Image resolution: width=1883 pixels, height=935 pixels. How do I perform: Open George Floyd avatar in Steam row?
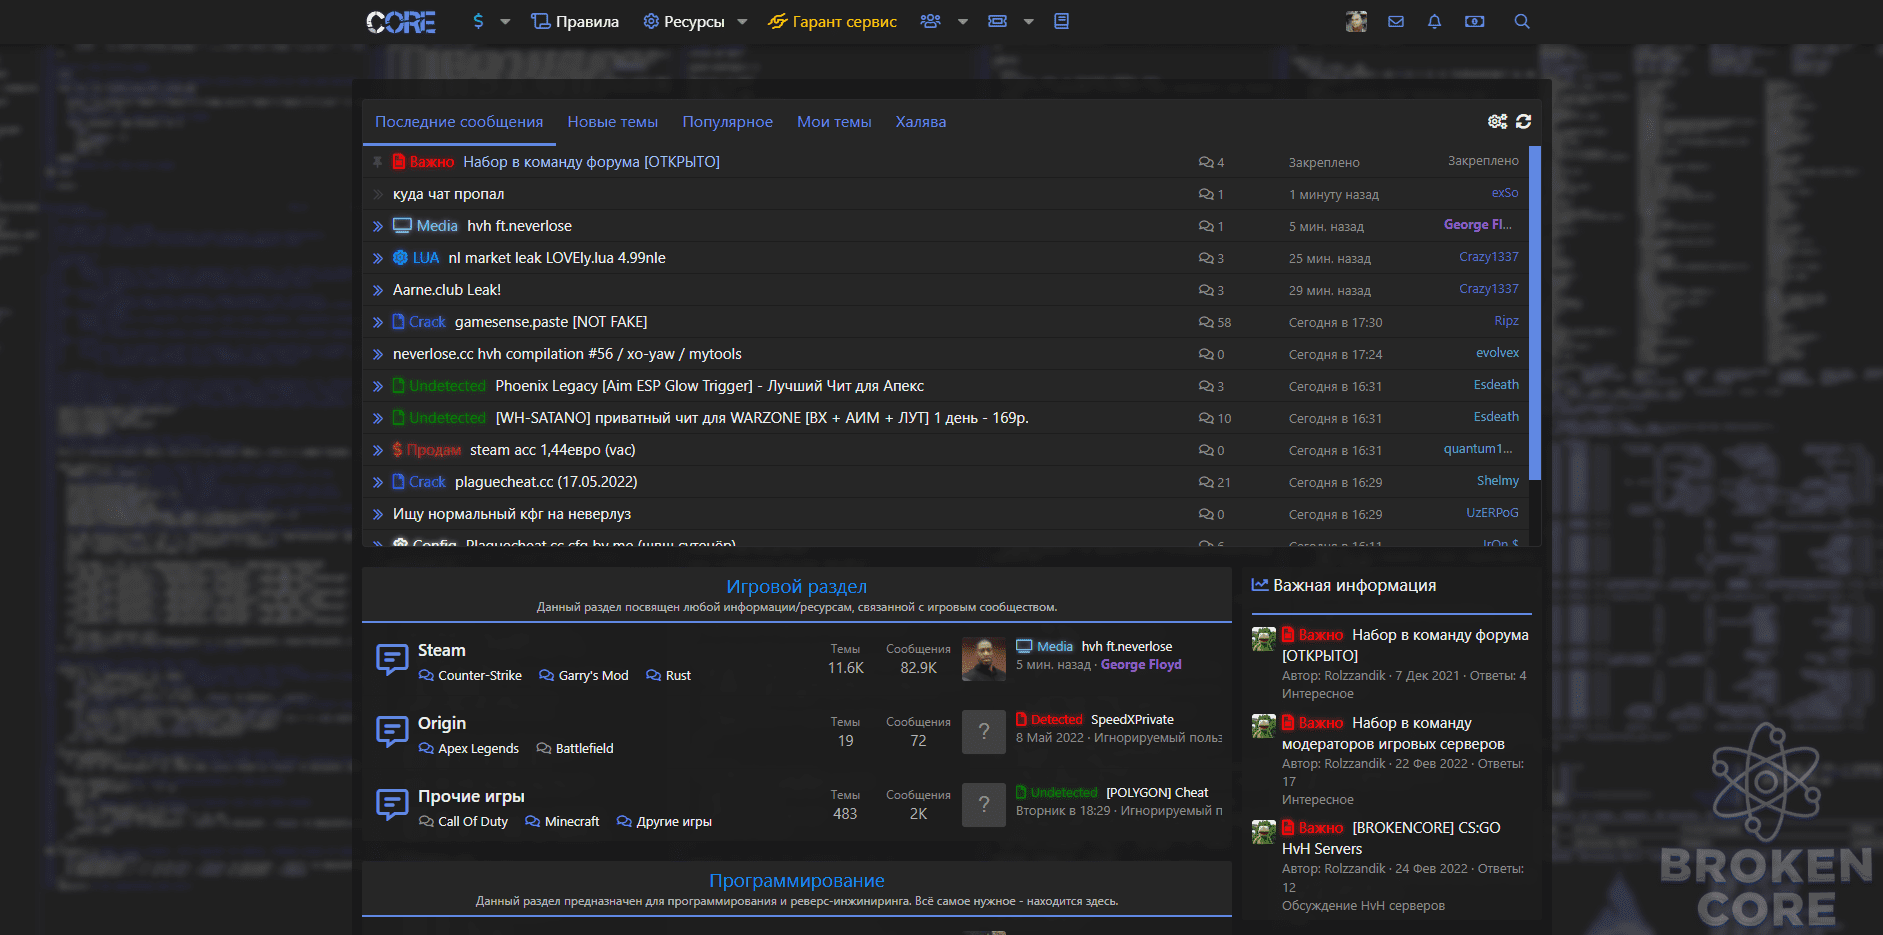coord(984,660)
